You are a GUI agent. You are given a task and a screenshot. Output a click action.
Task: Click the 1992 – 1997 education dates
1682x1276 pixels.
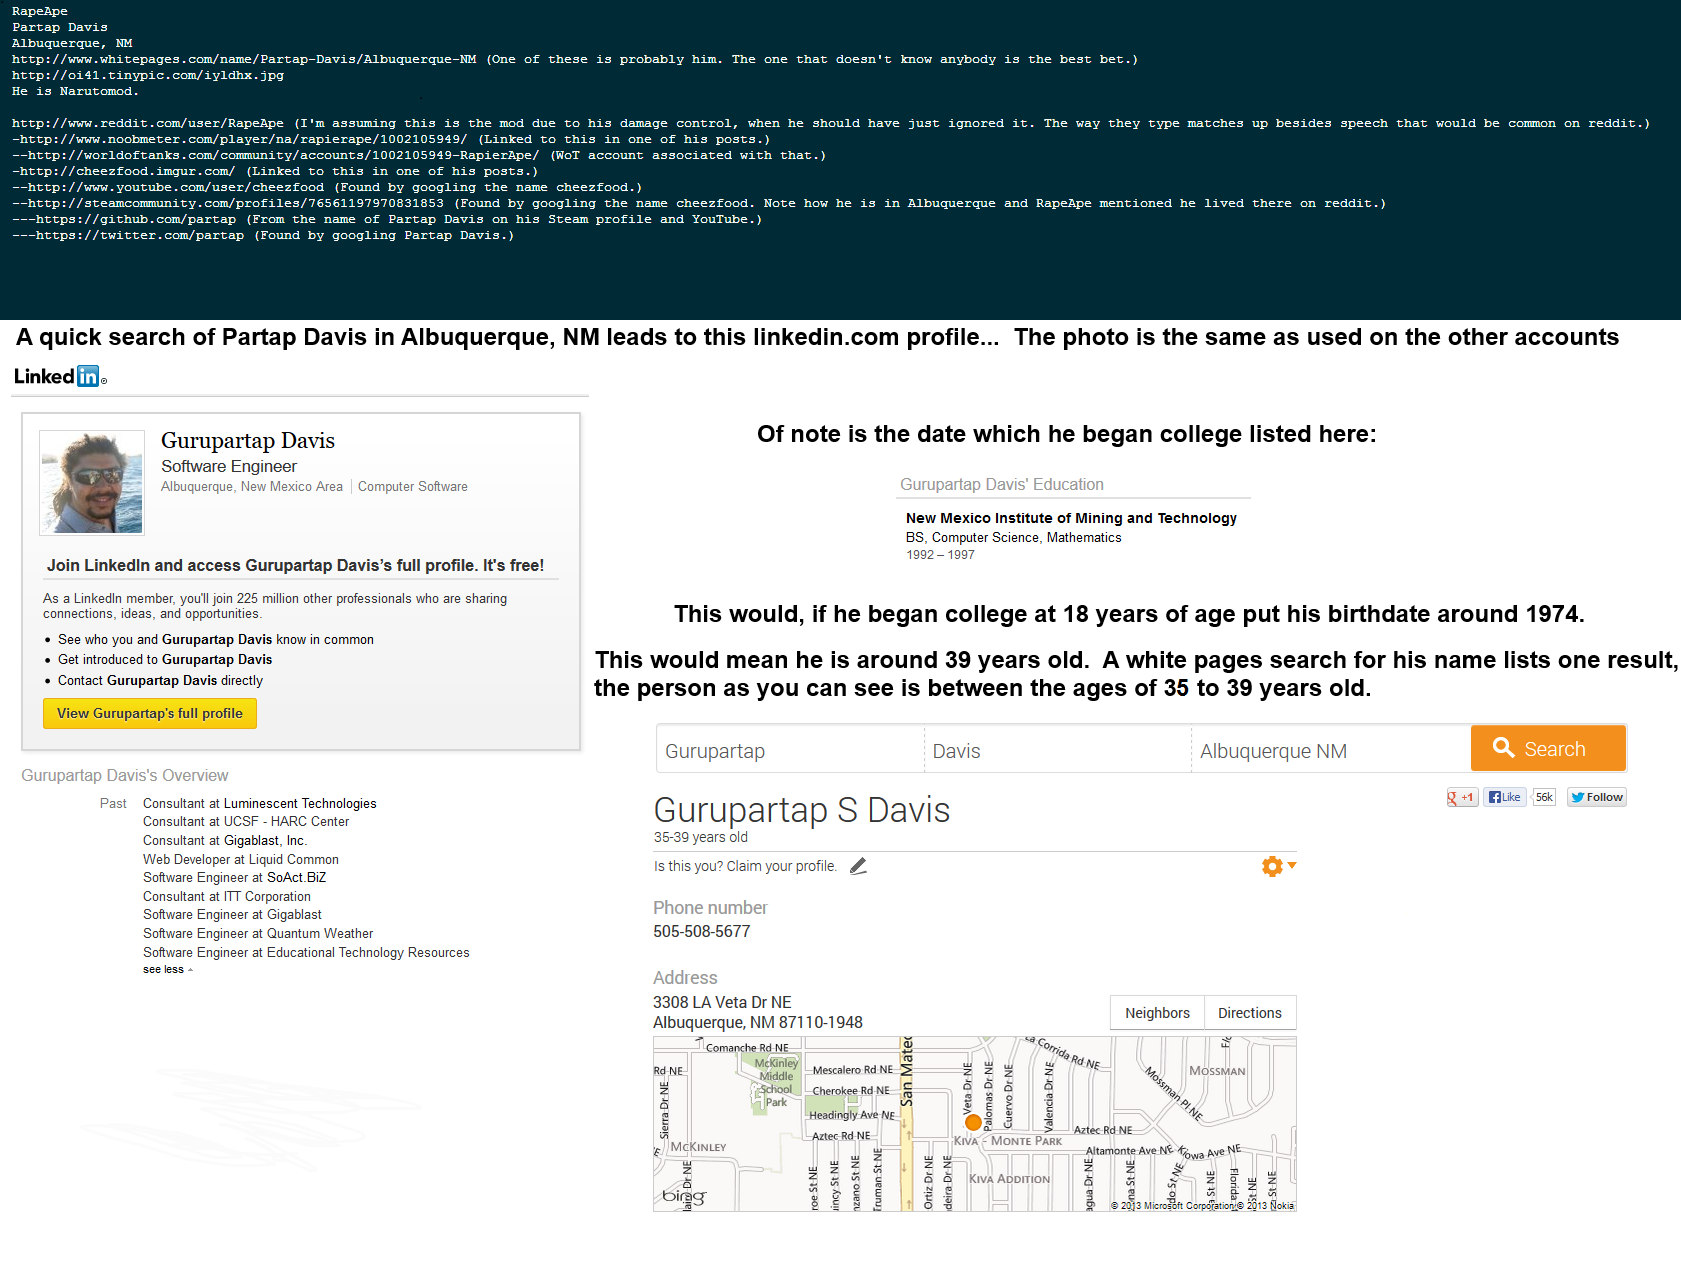coord(940,555)
